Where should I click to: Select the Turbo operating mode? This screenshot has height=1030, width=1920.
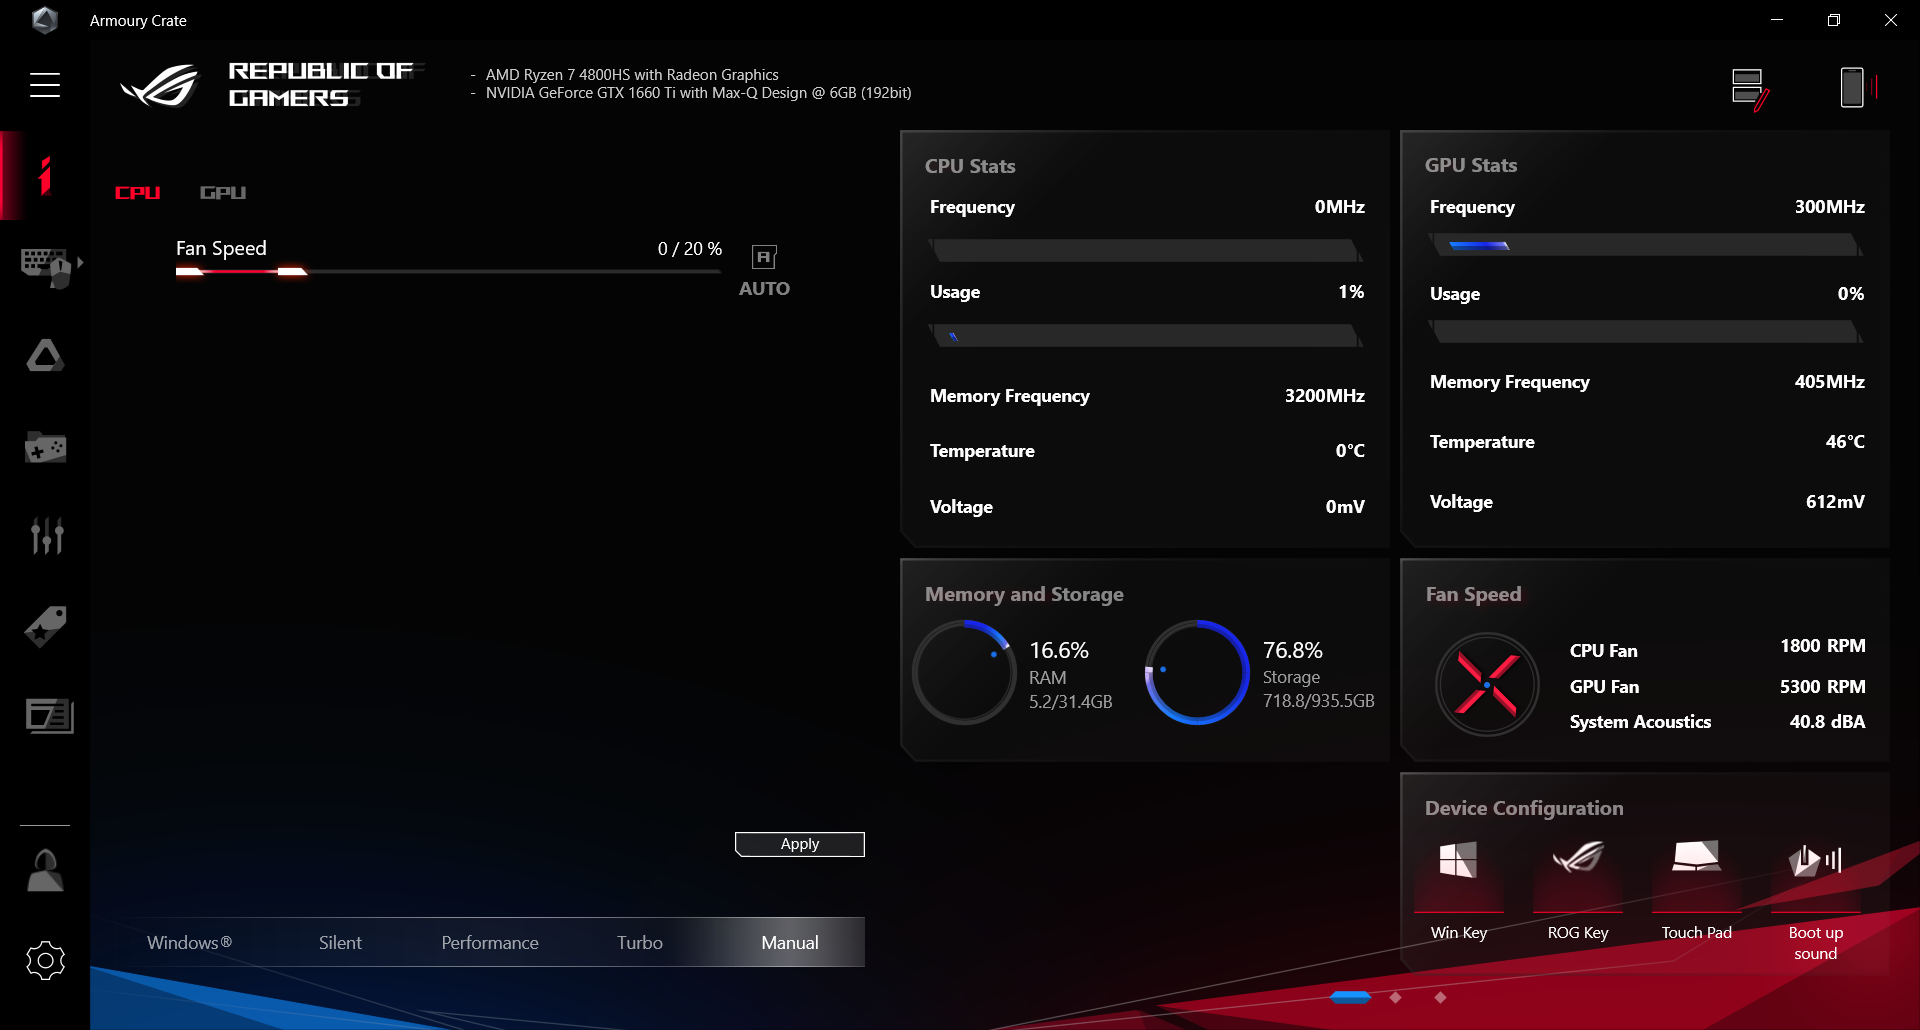coord(640,943)
